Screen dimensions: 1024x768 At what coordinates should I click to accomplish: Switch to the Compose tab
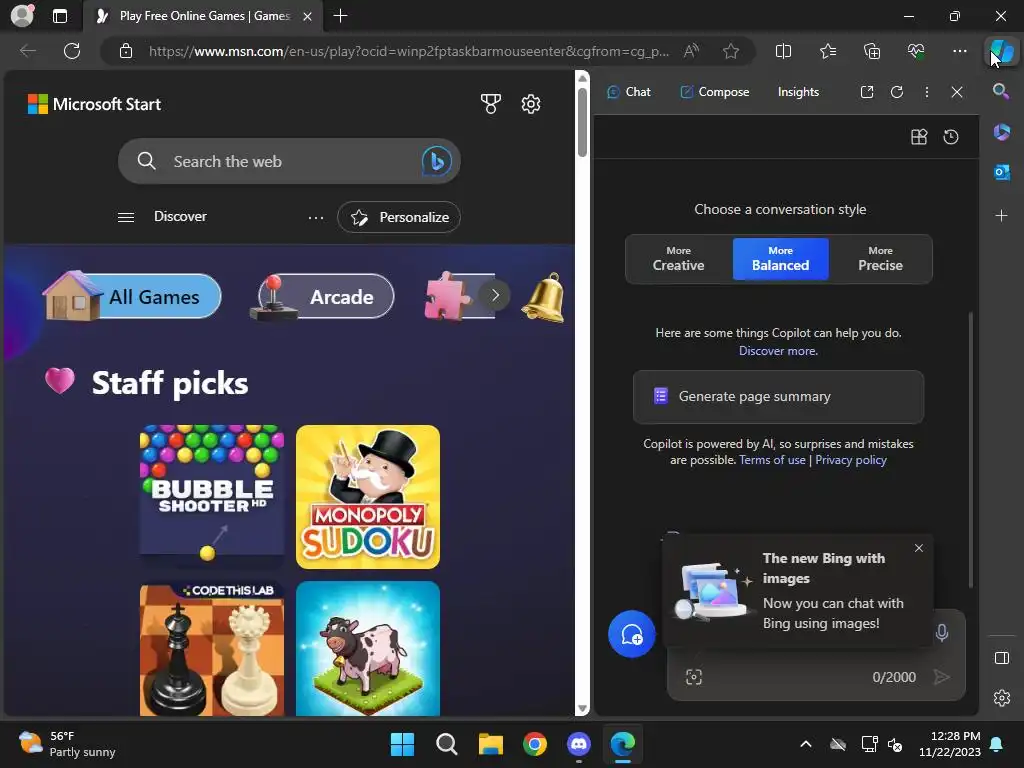tap(714, 92)
